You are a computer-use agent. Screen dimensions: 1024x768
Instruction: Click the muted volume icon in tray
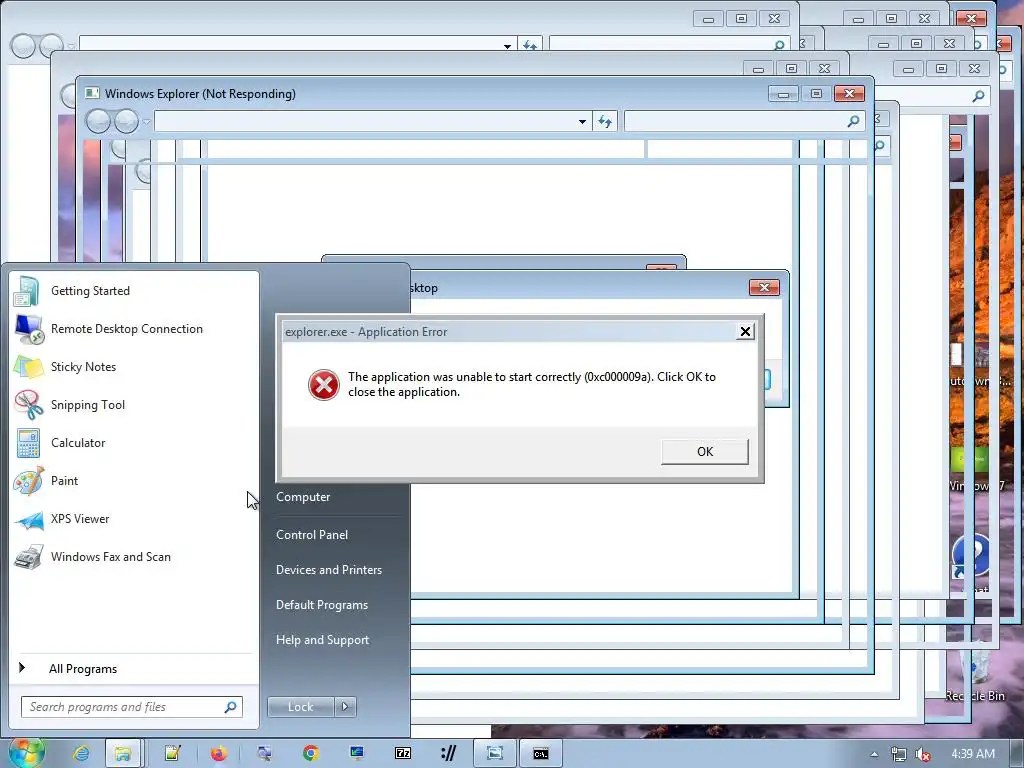(923, 754)
